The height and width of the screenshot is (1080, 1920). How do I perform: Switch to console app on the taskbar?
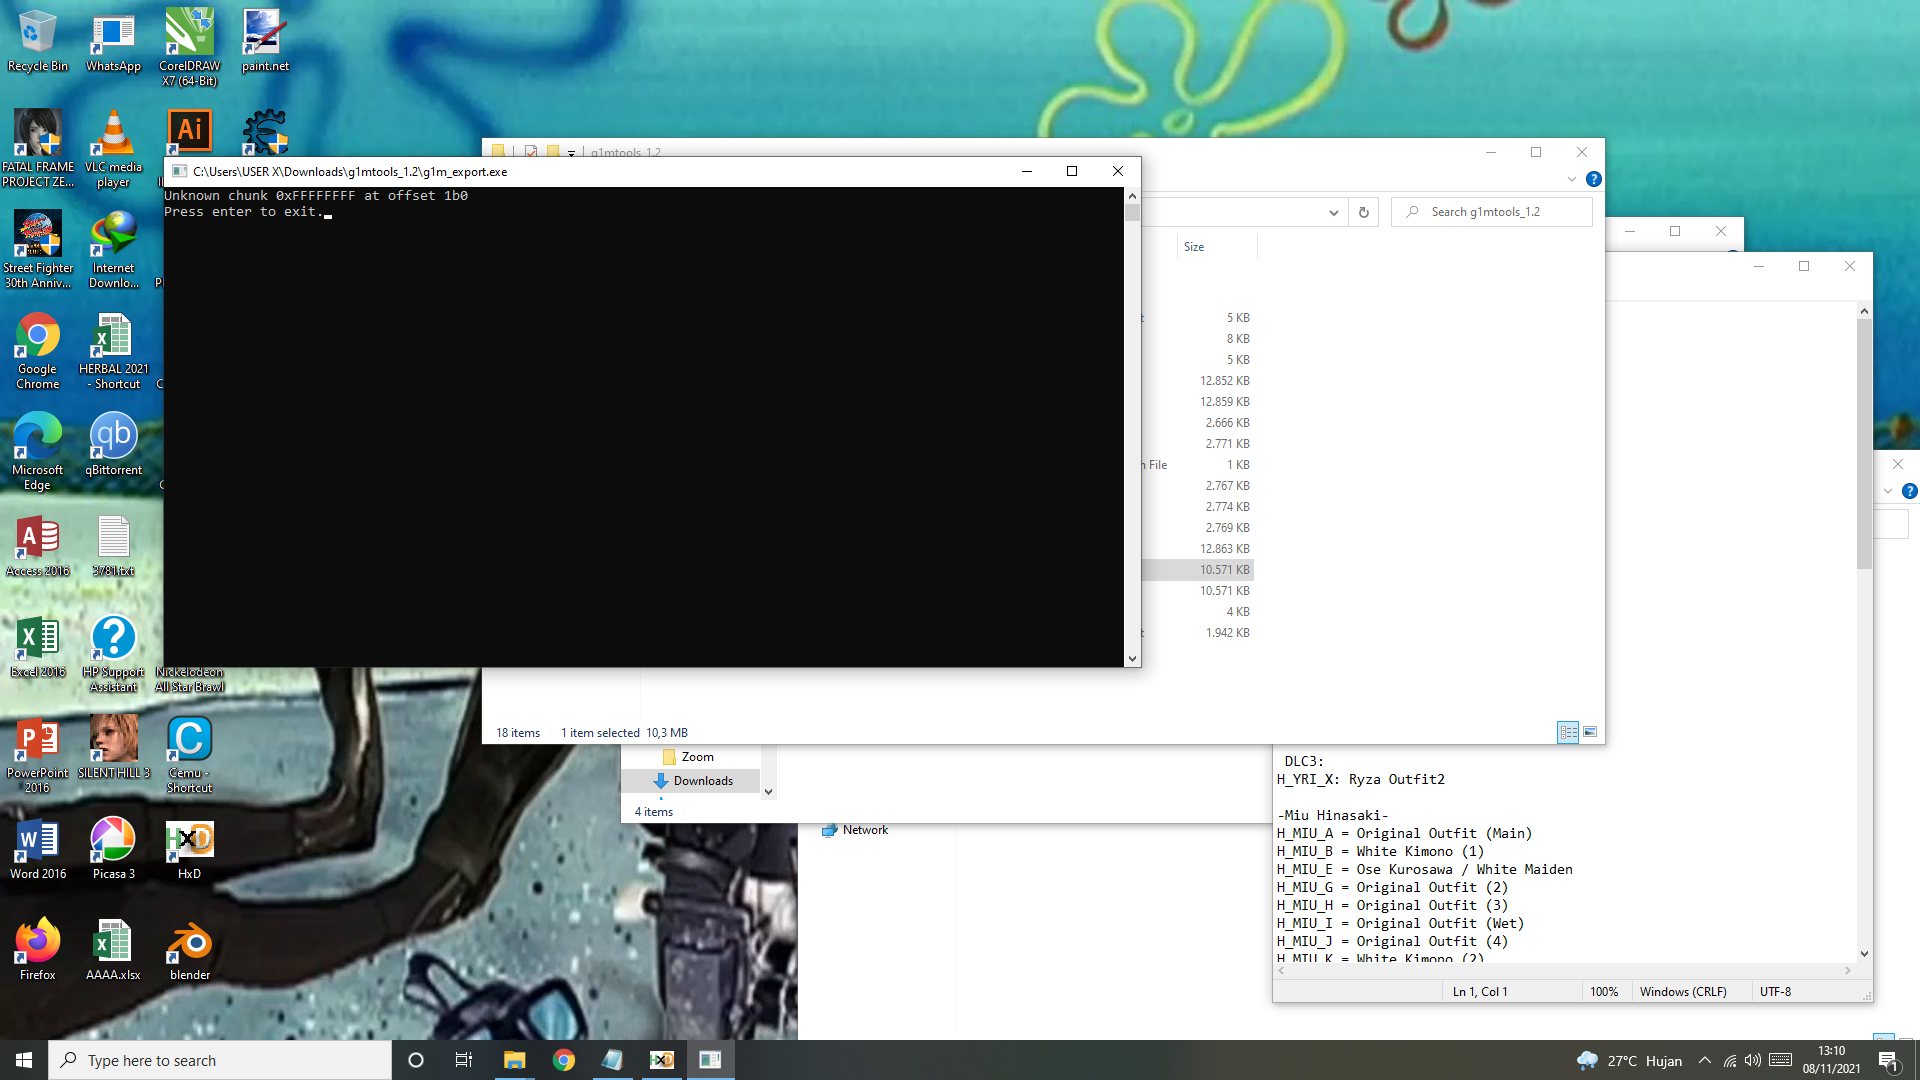pyautogui.click(x=710, y=1060)
